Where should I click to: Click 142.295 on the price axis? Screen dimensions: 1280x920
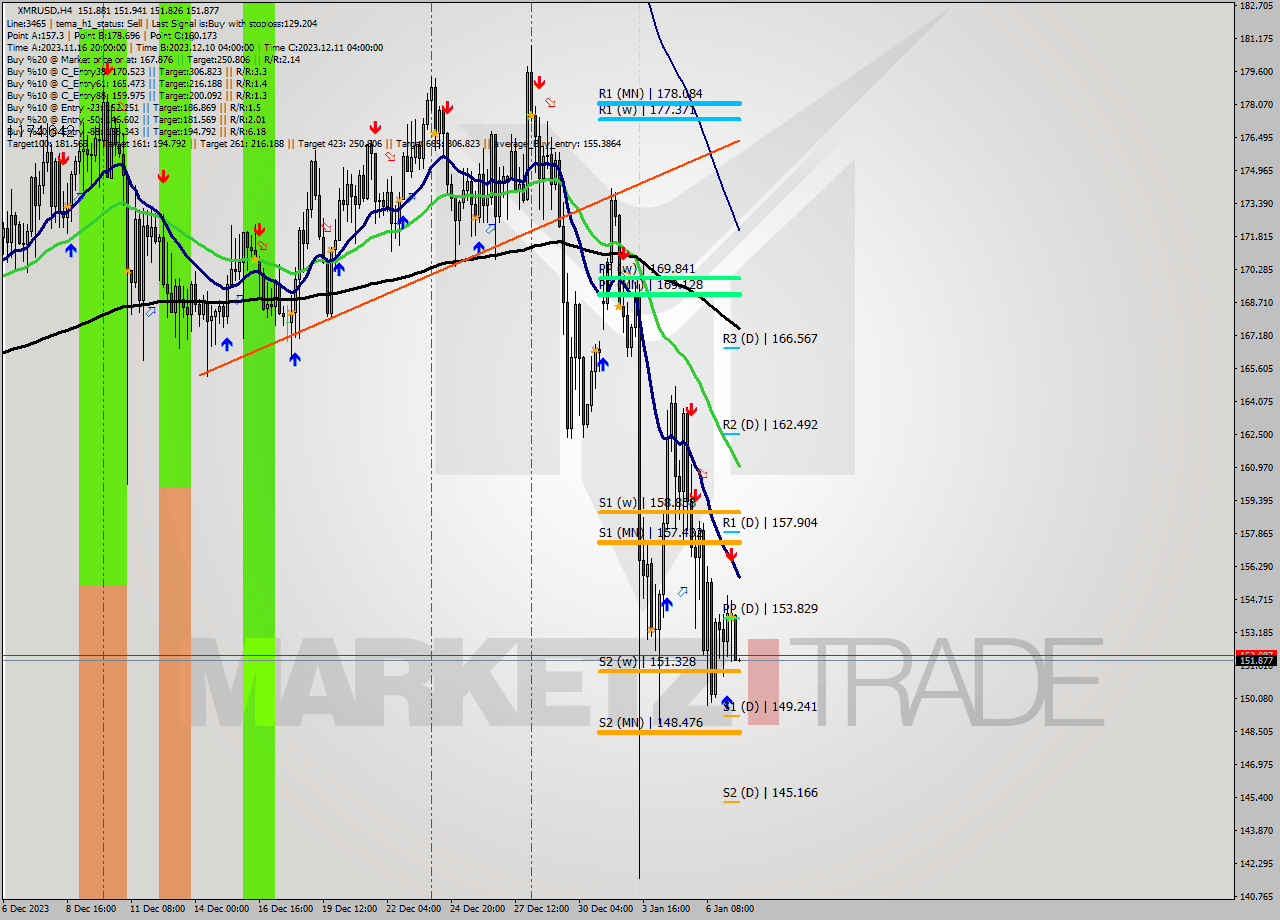[1255, 864]
